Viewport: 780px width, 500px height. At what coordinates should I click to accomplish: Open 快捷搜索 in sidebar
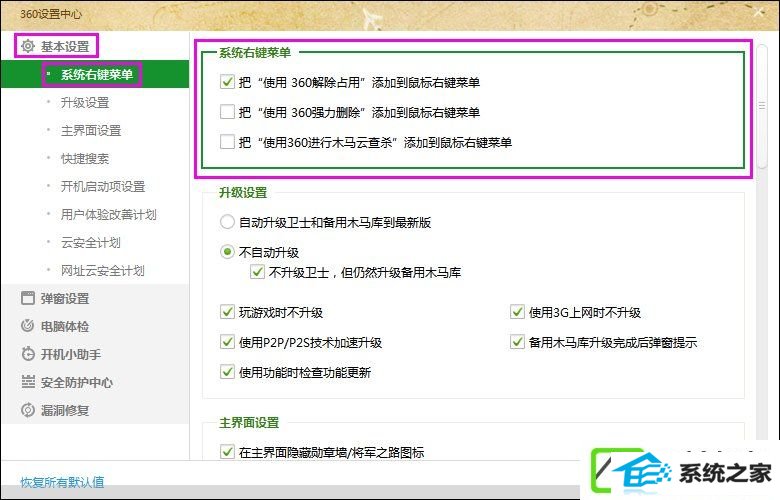tap(85, 158)
